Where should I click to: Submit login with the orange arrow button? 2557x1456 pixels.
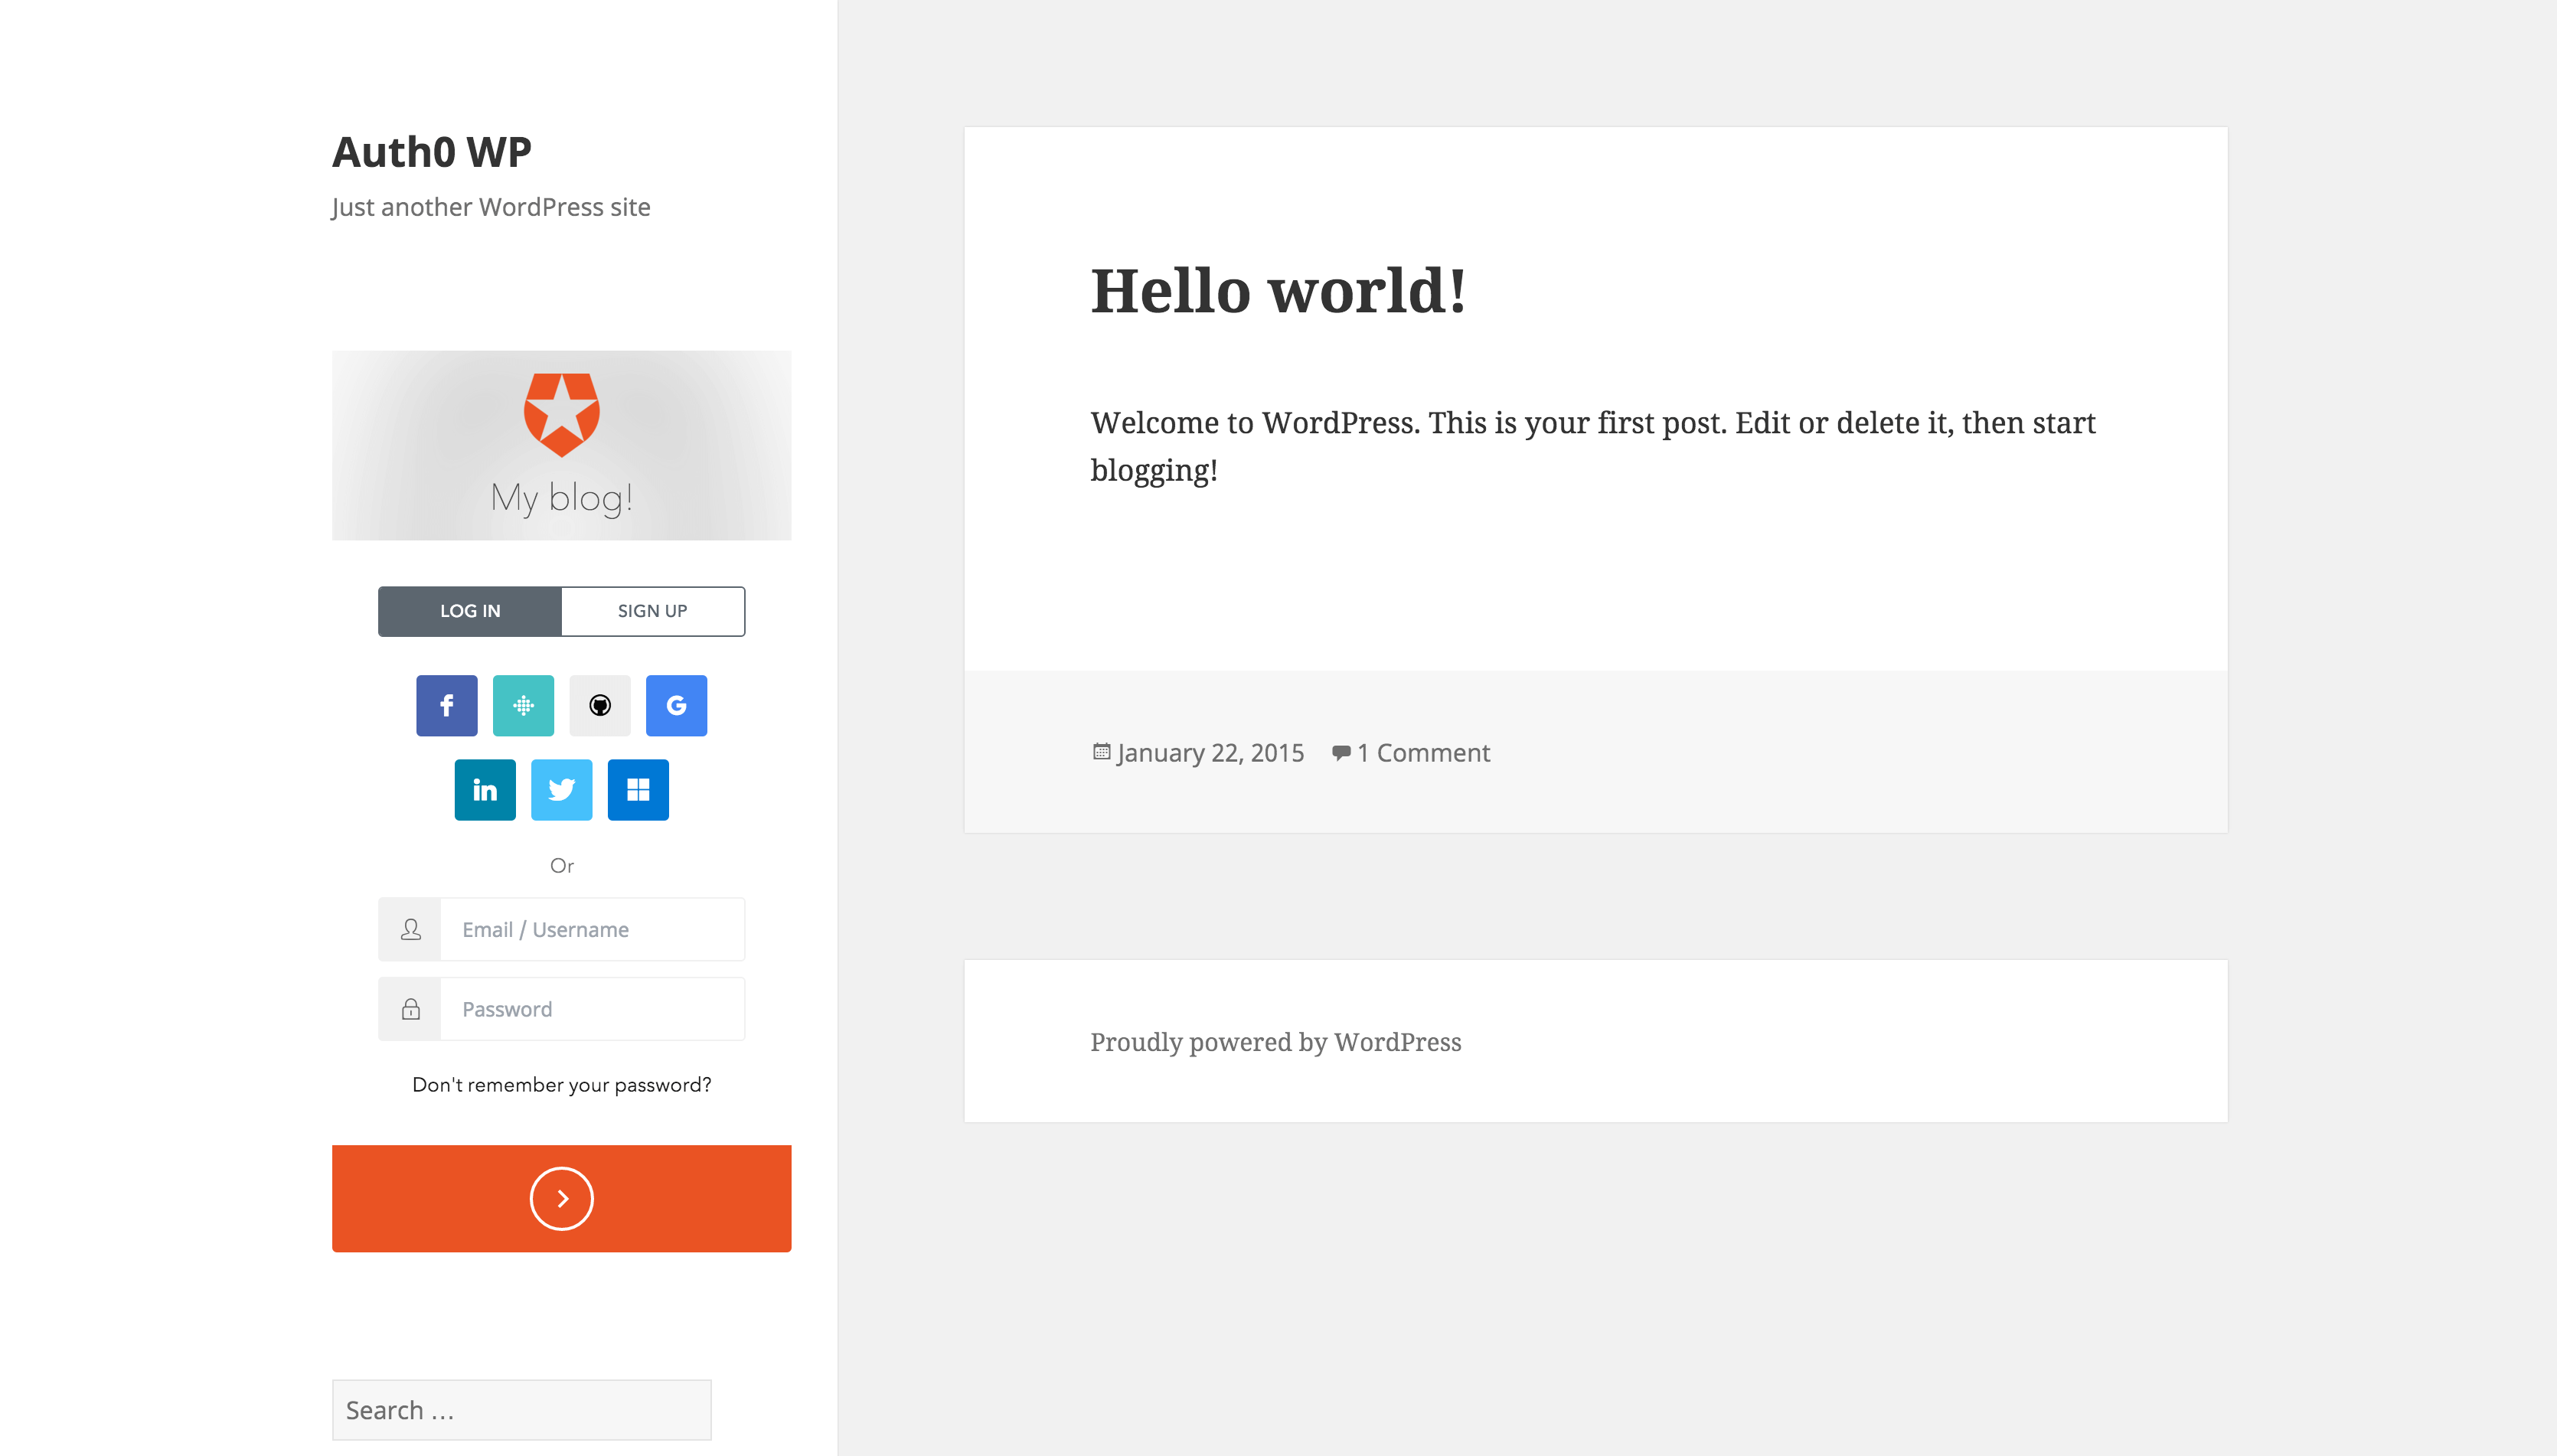562,1198
